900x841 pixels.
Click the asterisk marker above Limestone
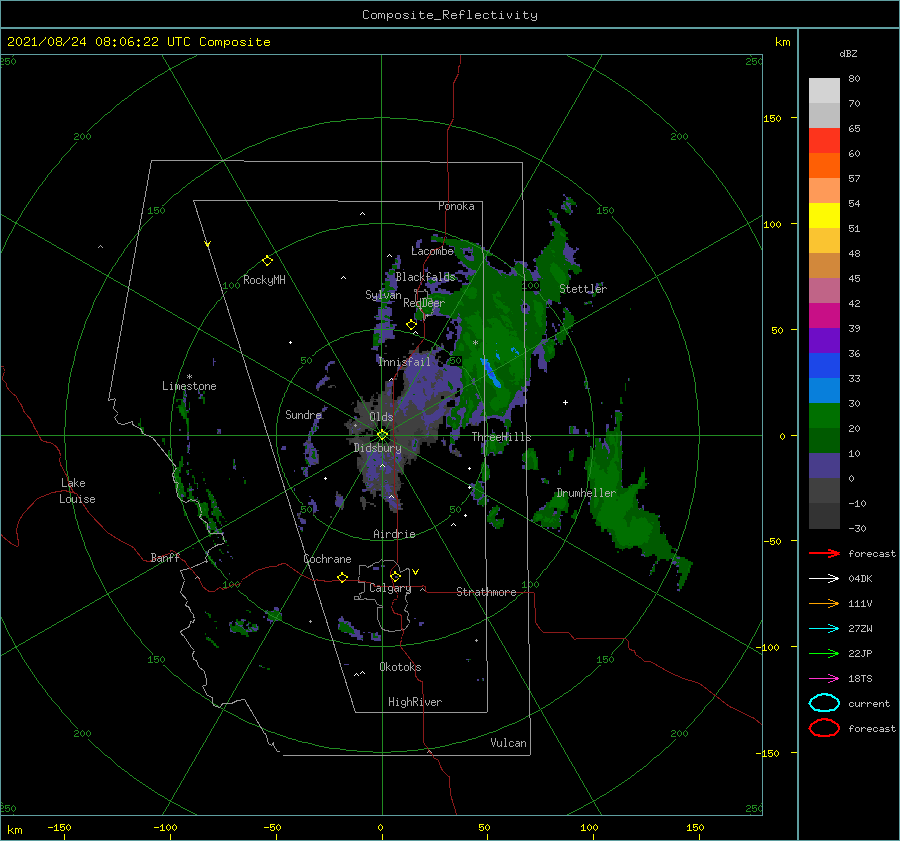pyautogui.click(x=189, y=377)
